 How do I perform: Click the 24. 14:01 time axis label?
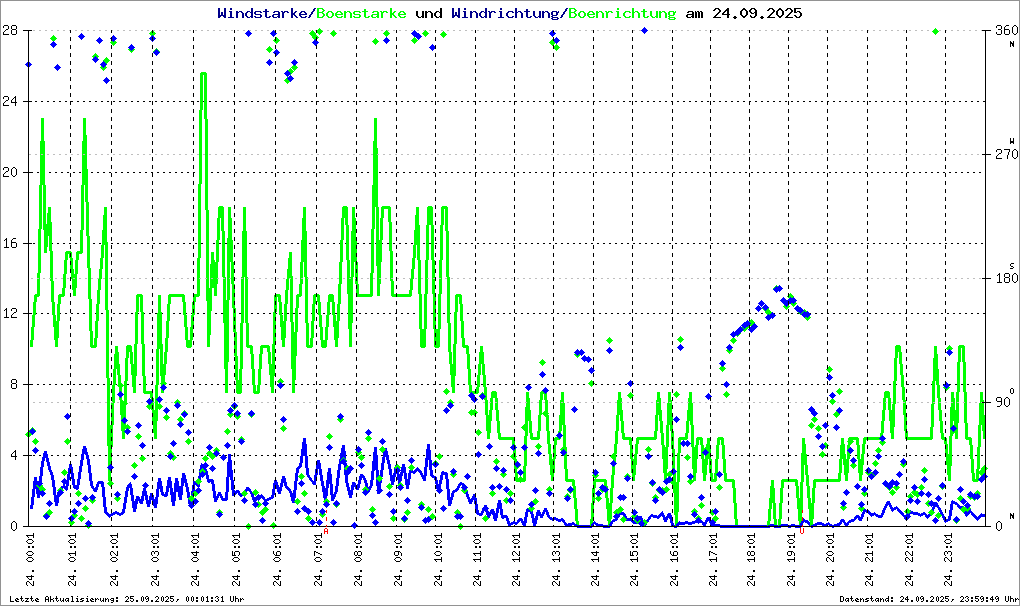coord(595,559)
